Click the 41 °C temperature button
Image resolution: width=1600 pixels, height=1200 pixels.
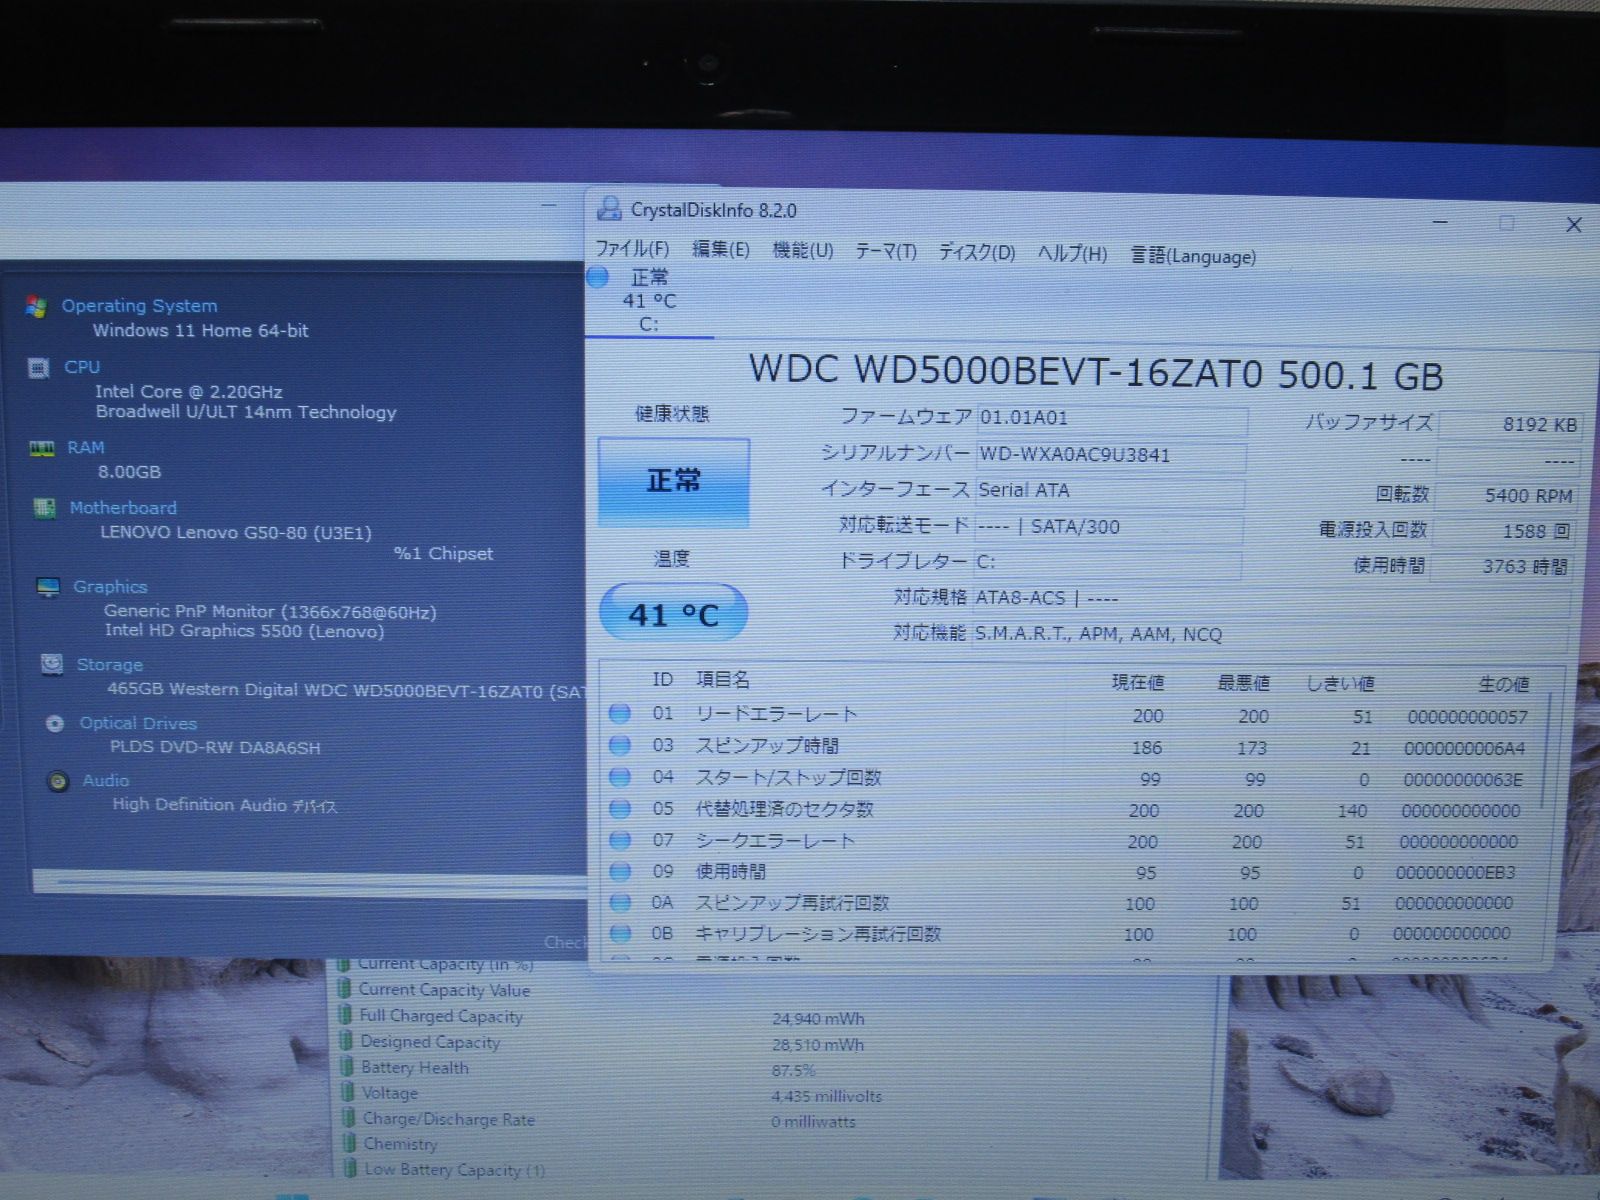[673, 613]
